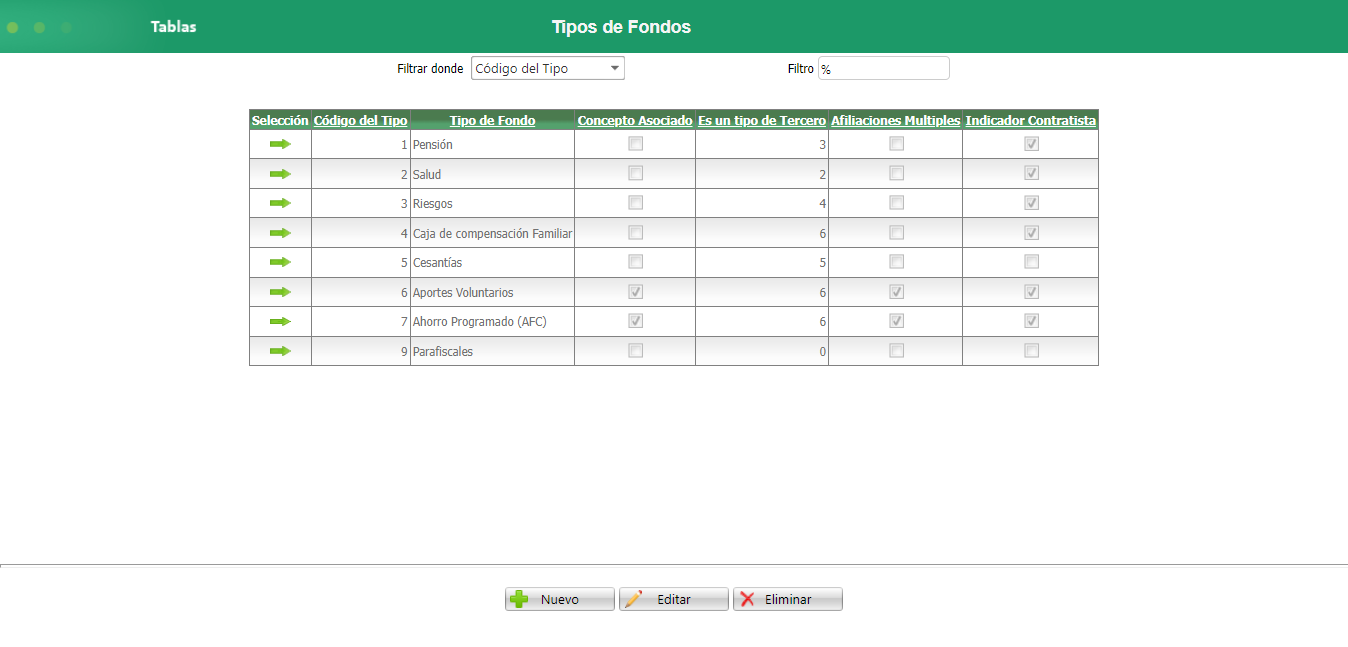Viewport: 1348px width, 647px height.
Task: Select Riesgos using its row arrow icon
Action: click(279, 203)
